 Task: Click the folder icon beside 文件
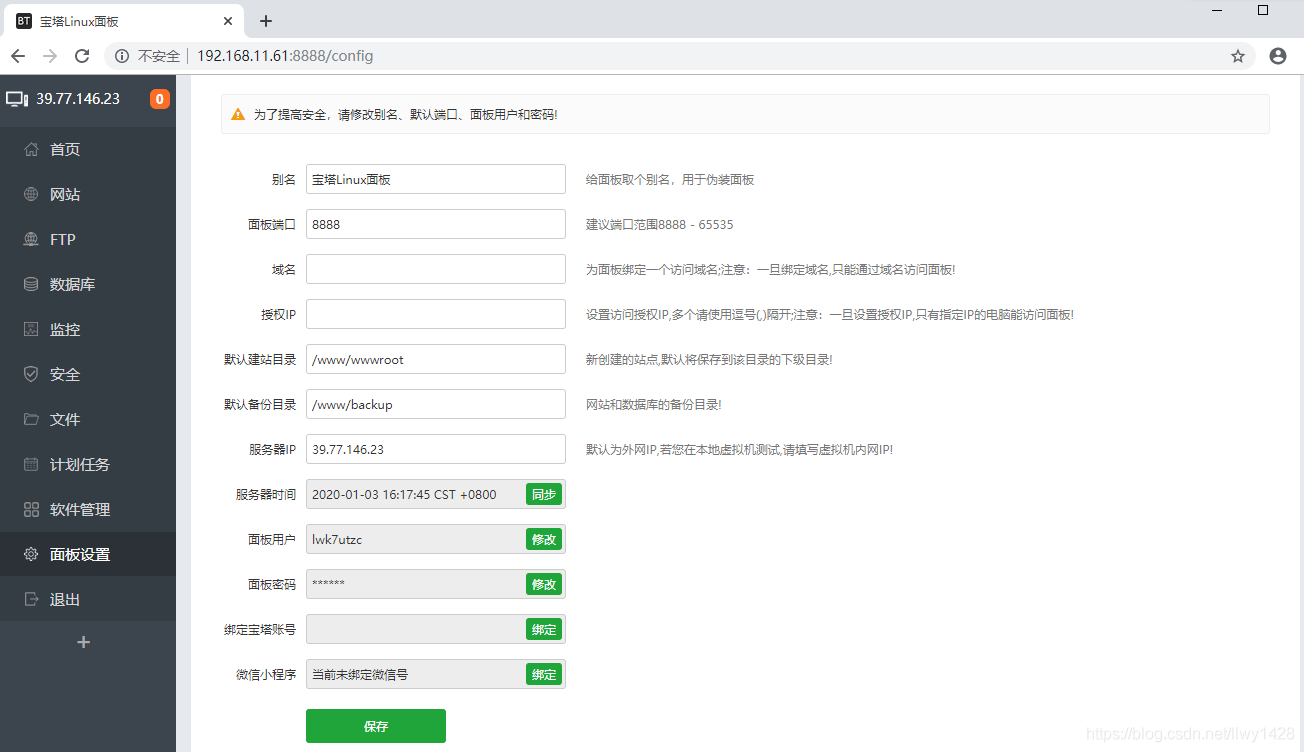point(31,419)
